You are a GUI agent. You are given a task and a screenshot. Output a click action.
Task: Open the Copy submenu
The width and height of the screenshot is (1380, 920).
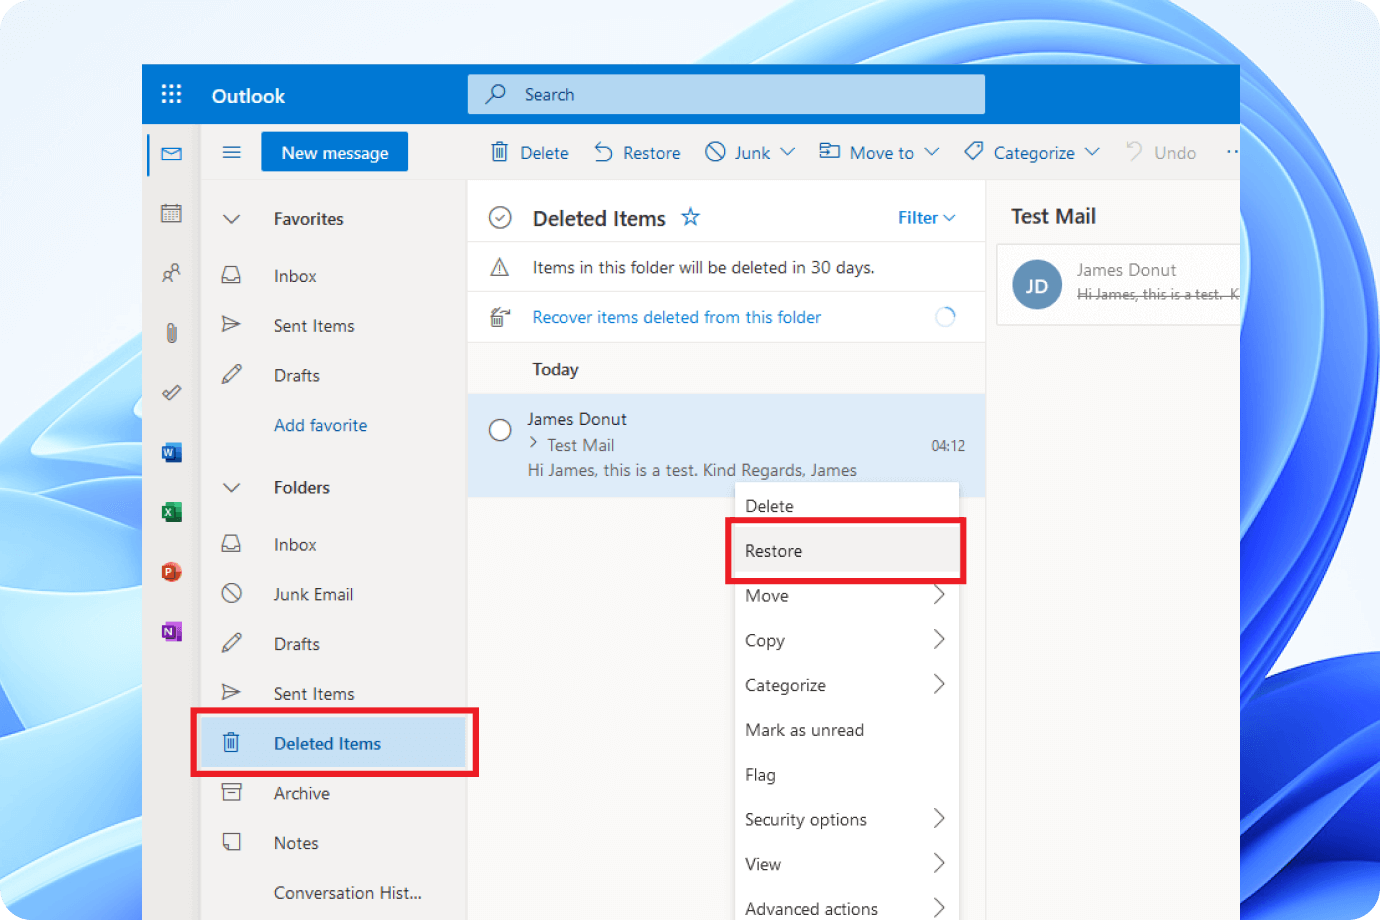[847, 641]
